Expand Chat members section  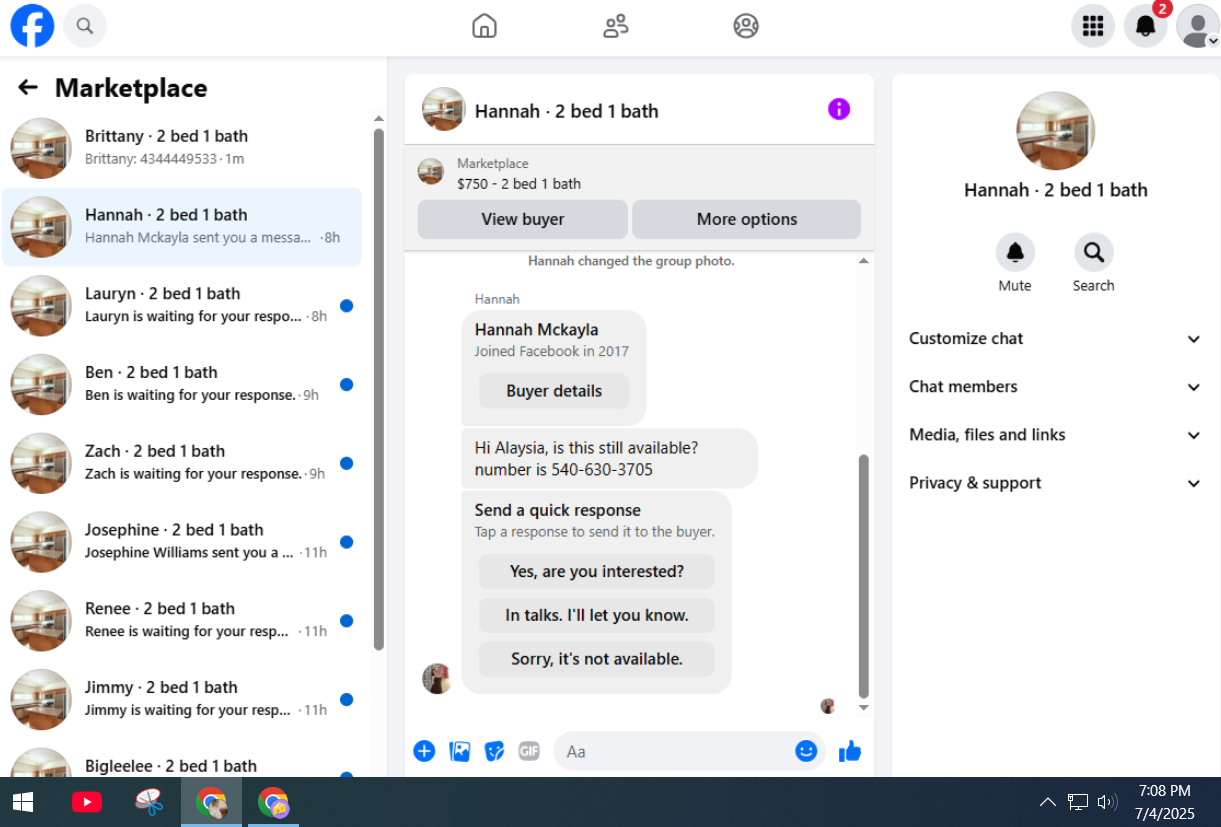click(x=1055, y=387)
